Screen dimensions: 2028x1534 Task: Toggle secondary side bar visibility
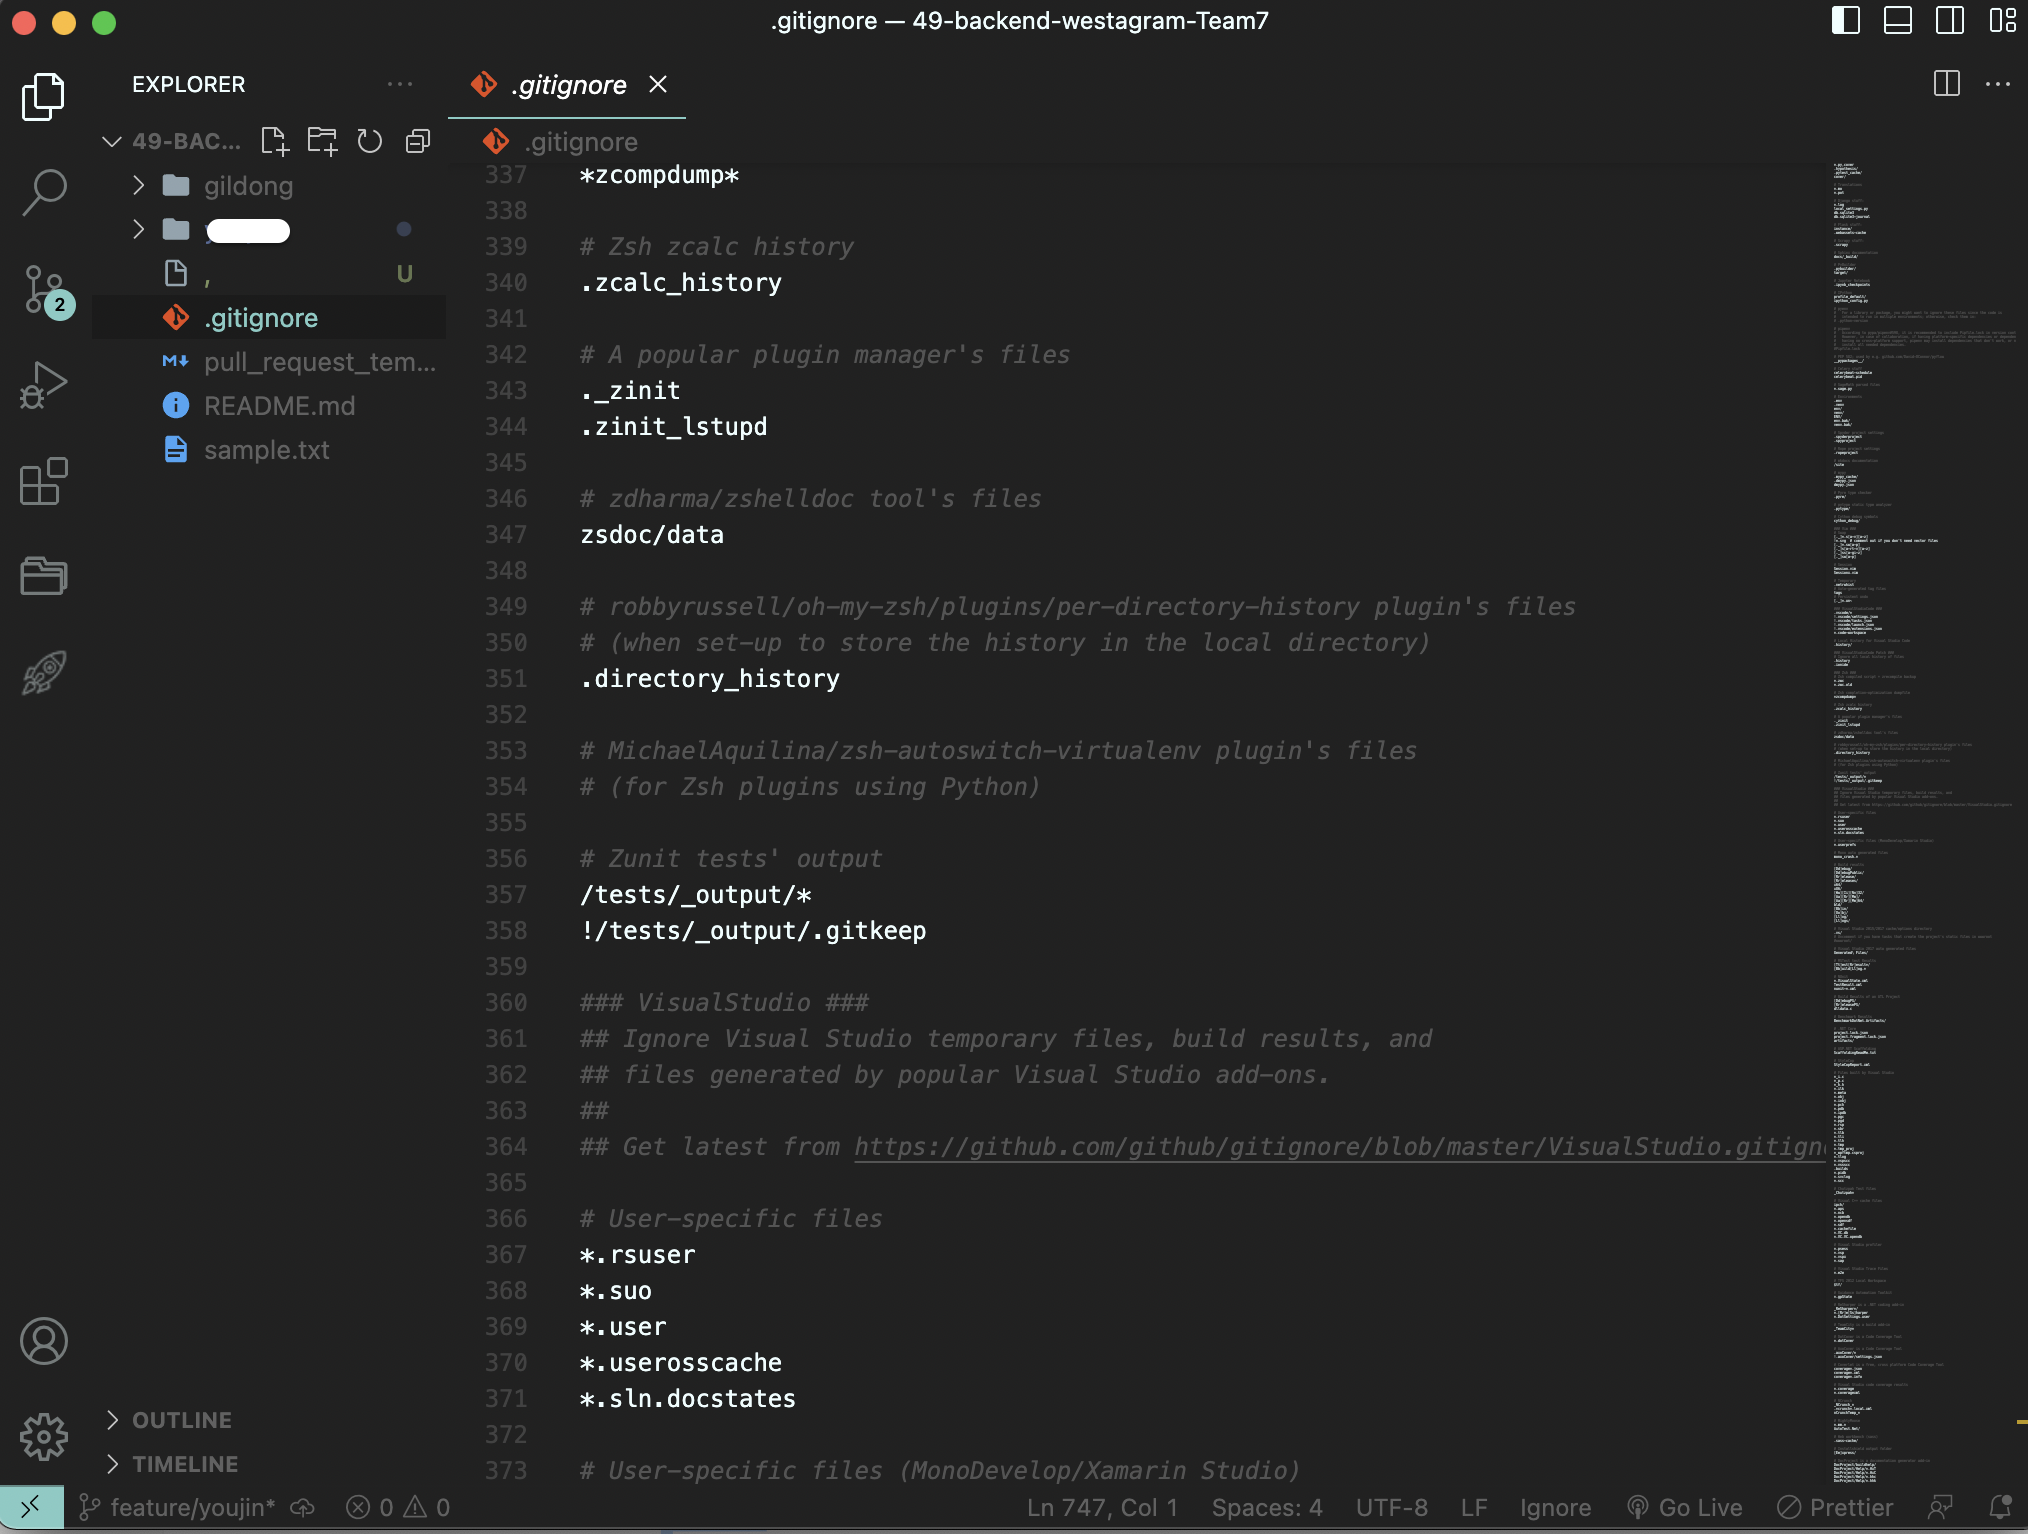(x=1949, y=21)
